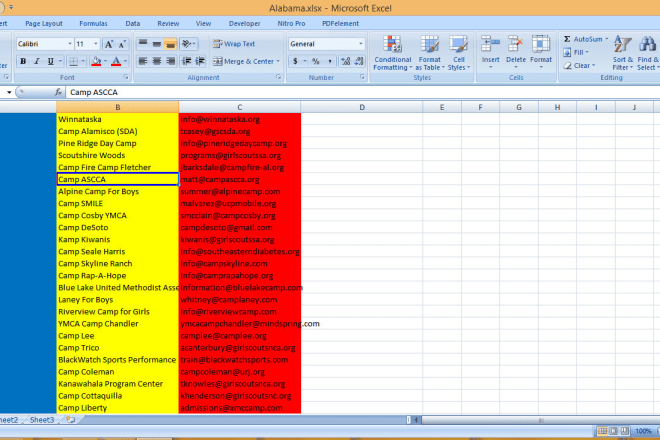Open AutoSum dropdown arrow
Screen dimensions: 660x440
tap(607, 39)
